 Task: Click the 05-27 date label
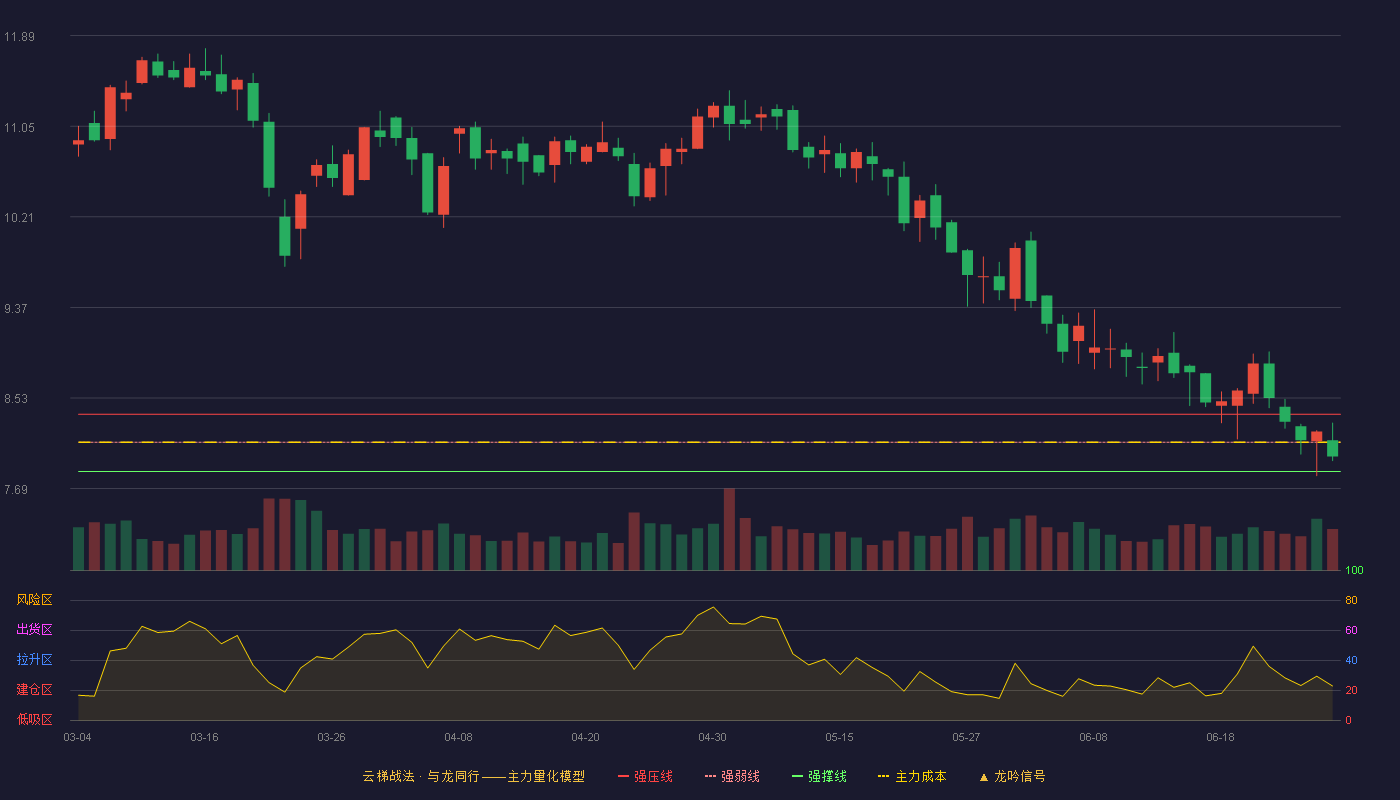pyautogui.click(x=966, y=737)
